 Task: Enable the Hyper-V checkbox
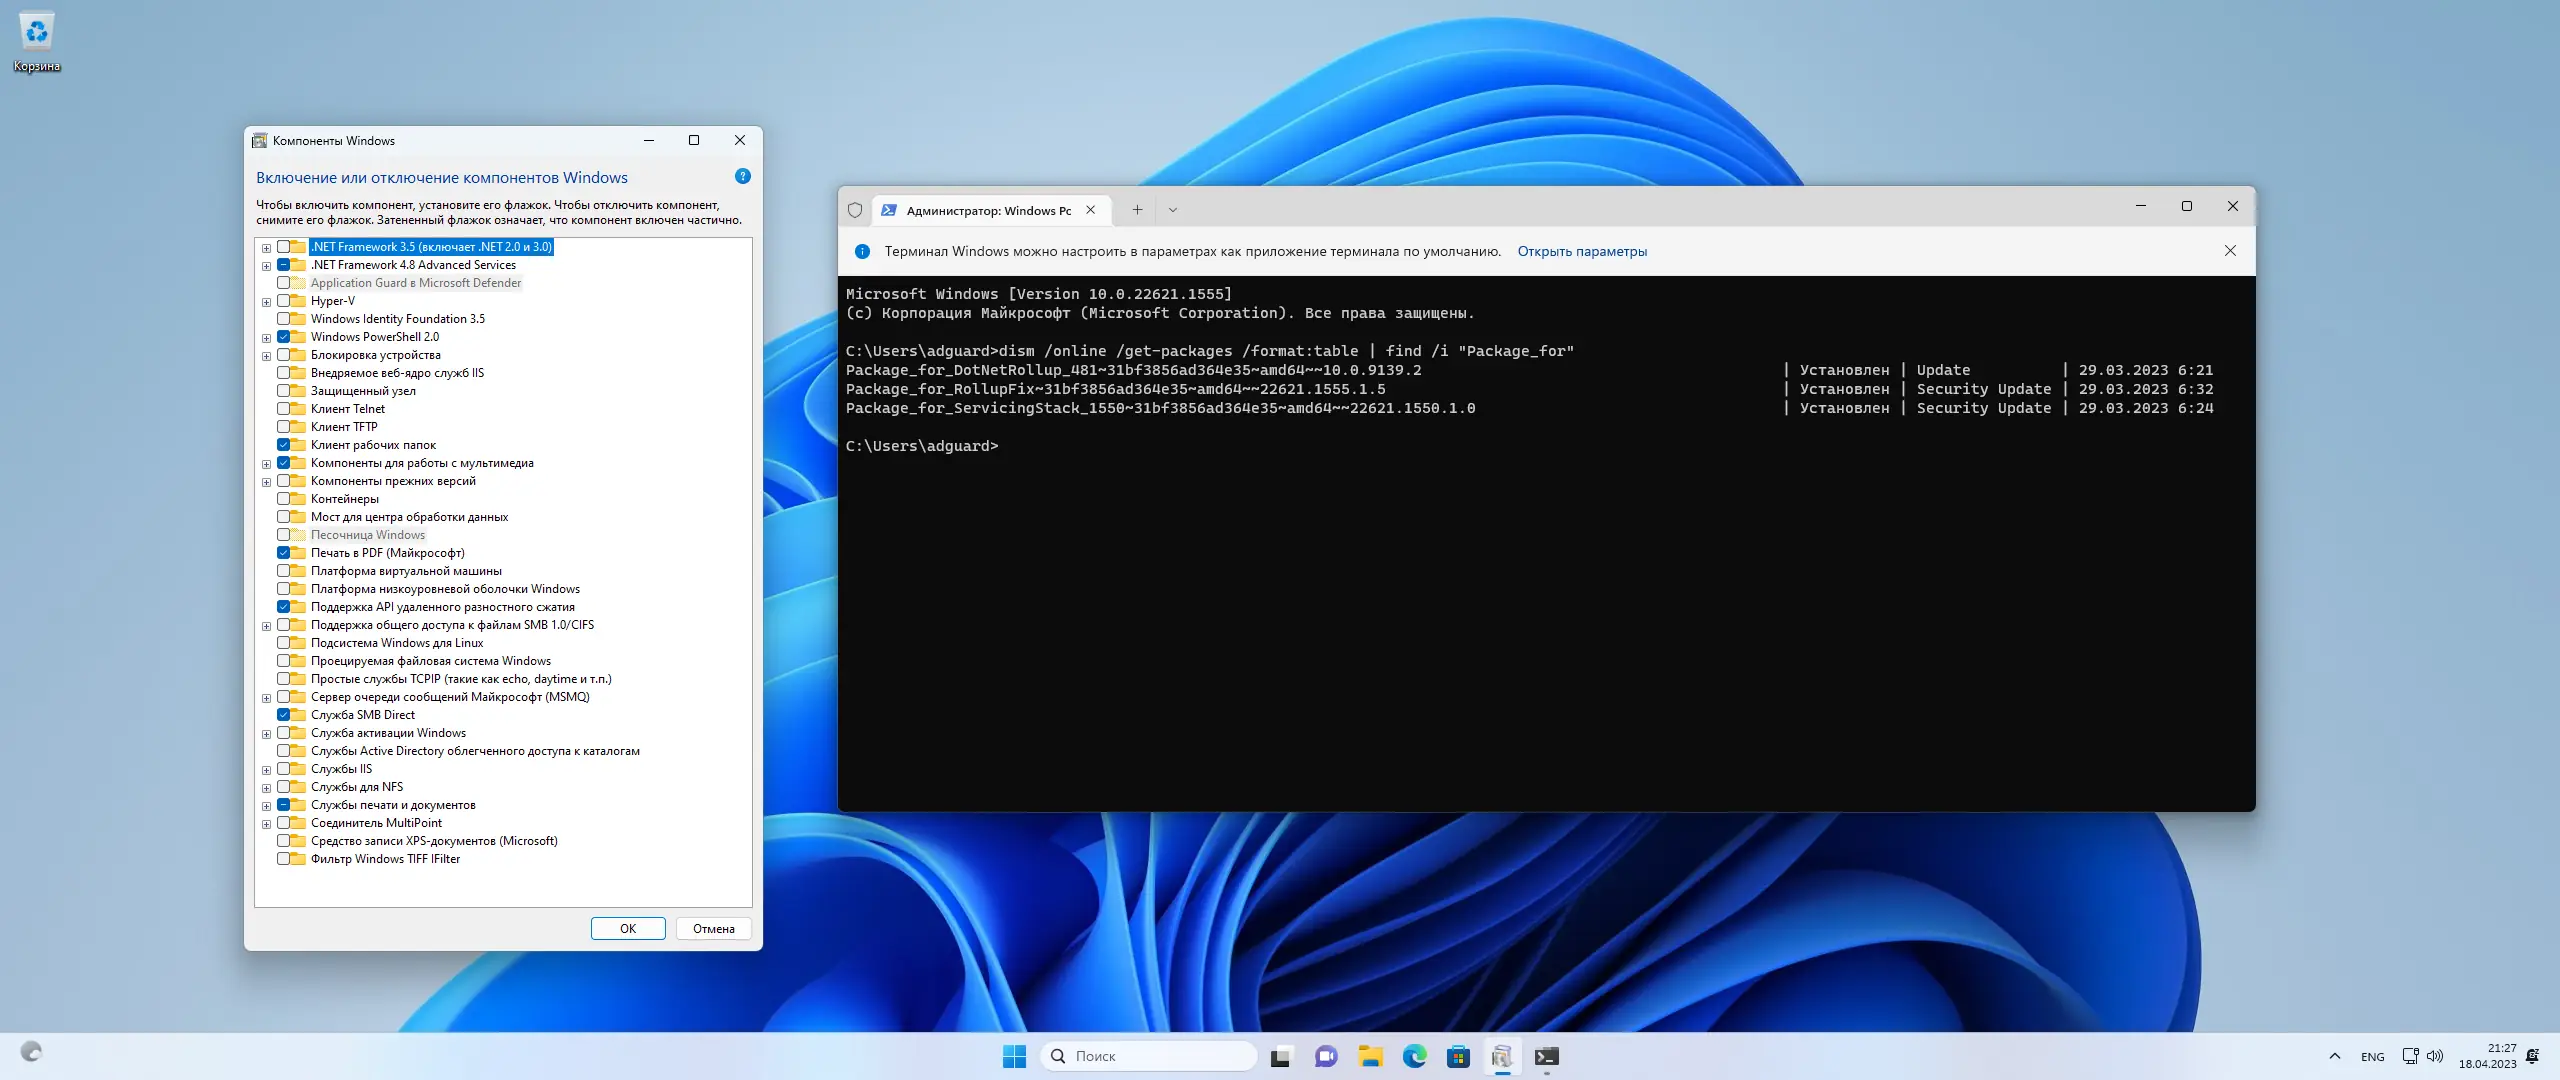click(x=284, y=301)
